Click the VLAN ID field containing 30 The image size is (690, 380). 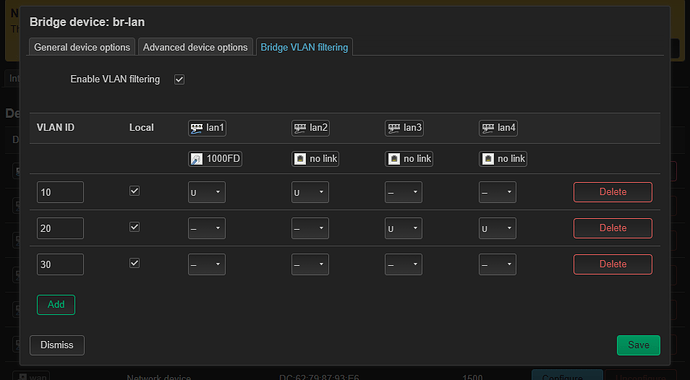coord(60,264)
